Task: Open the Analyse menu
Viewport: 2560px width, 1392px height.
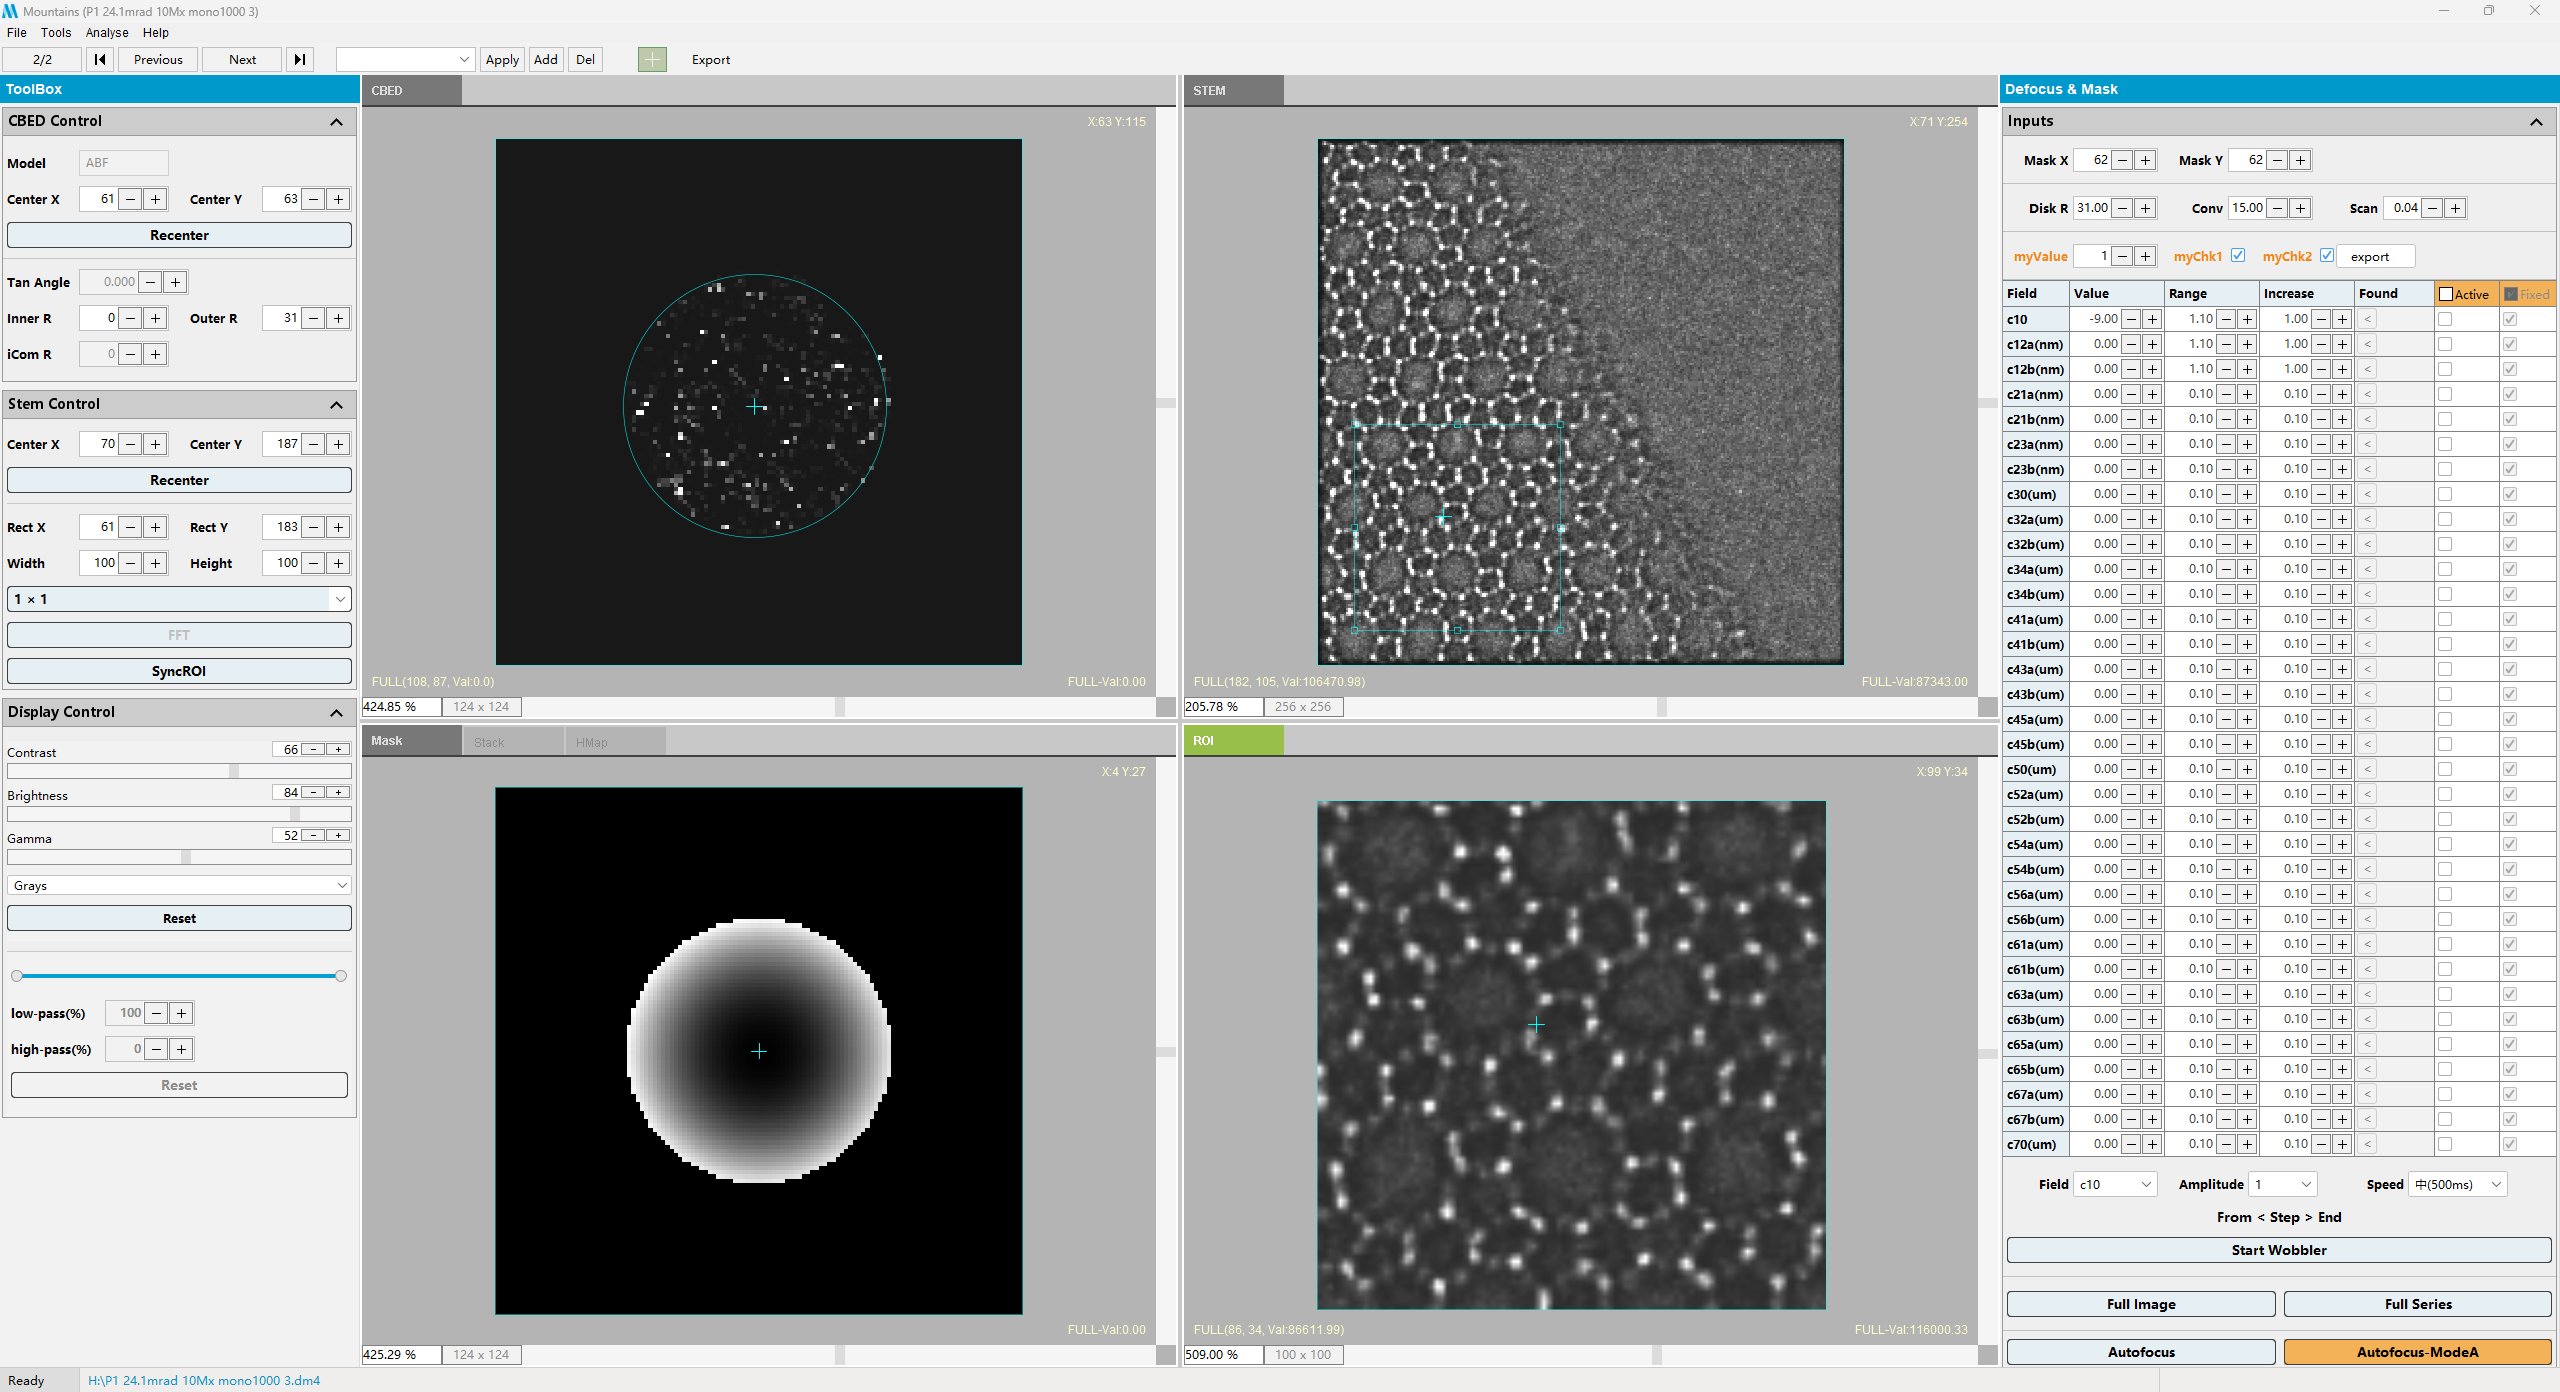Action: coord(107,32)
